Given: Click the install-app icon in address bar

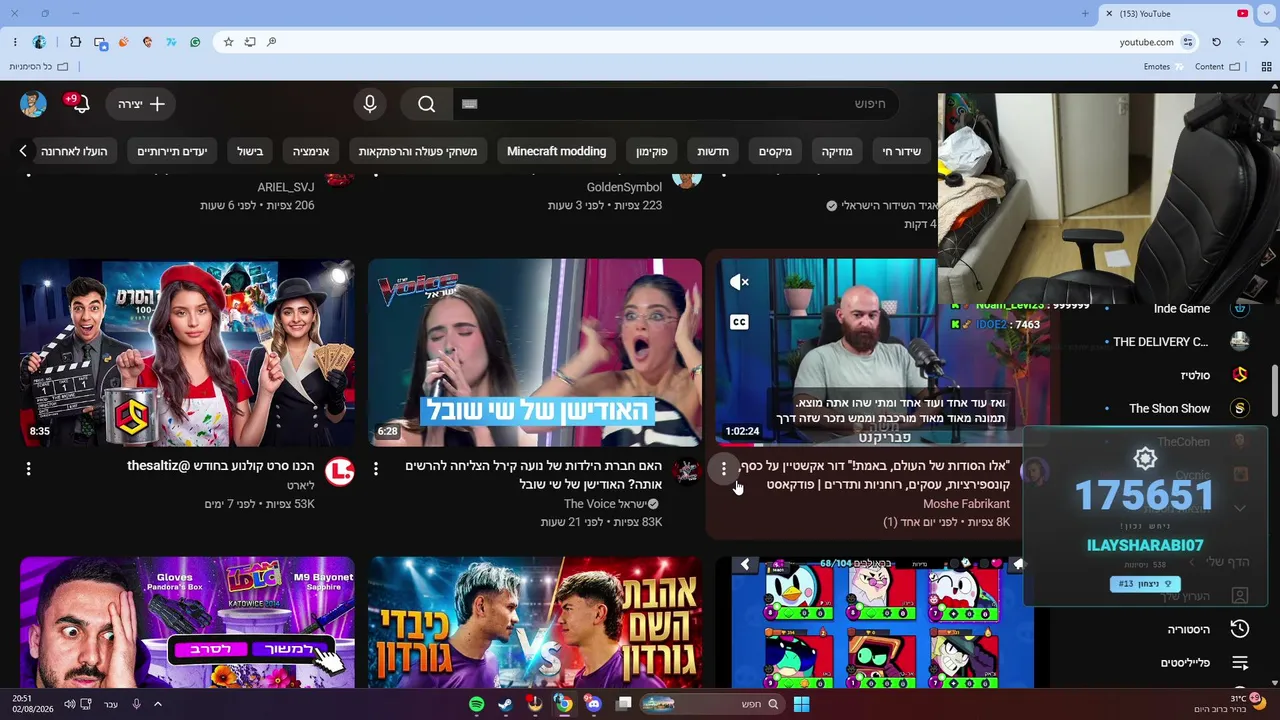Looking at the screenshot, I should 250,42.
